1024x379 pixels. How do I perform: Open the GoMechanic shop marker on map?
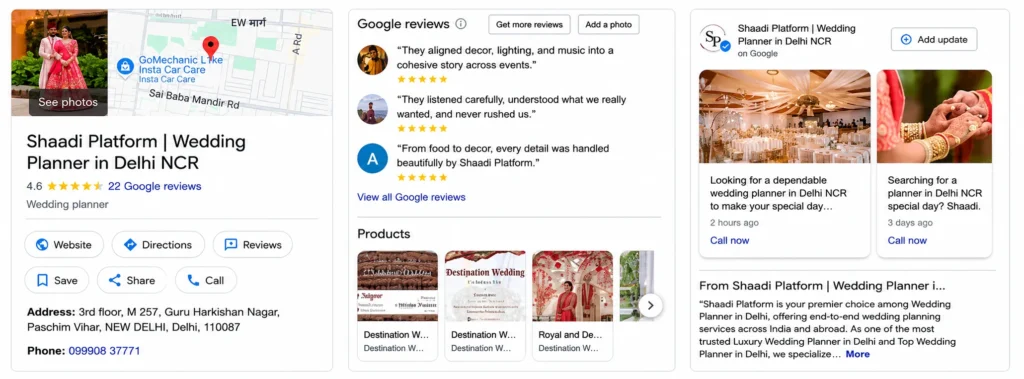coord(125,66)
